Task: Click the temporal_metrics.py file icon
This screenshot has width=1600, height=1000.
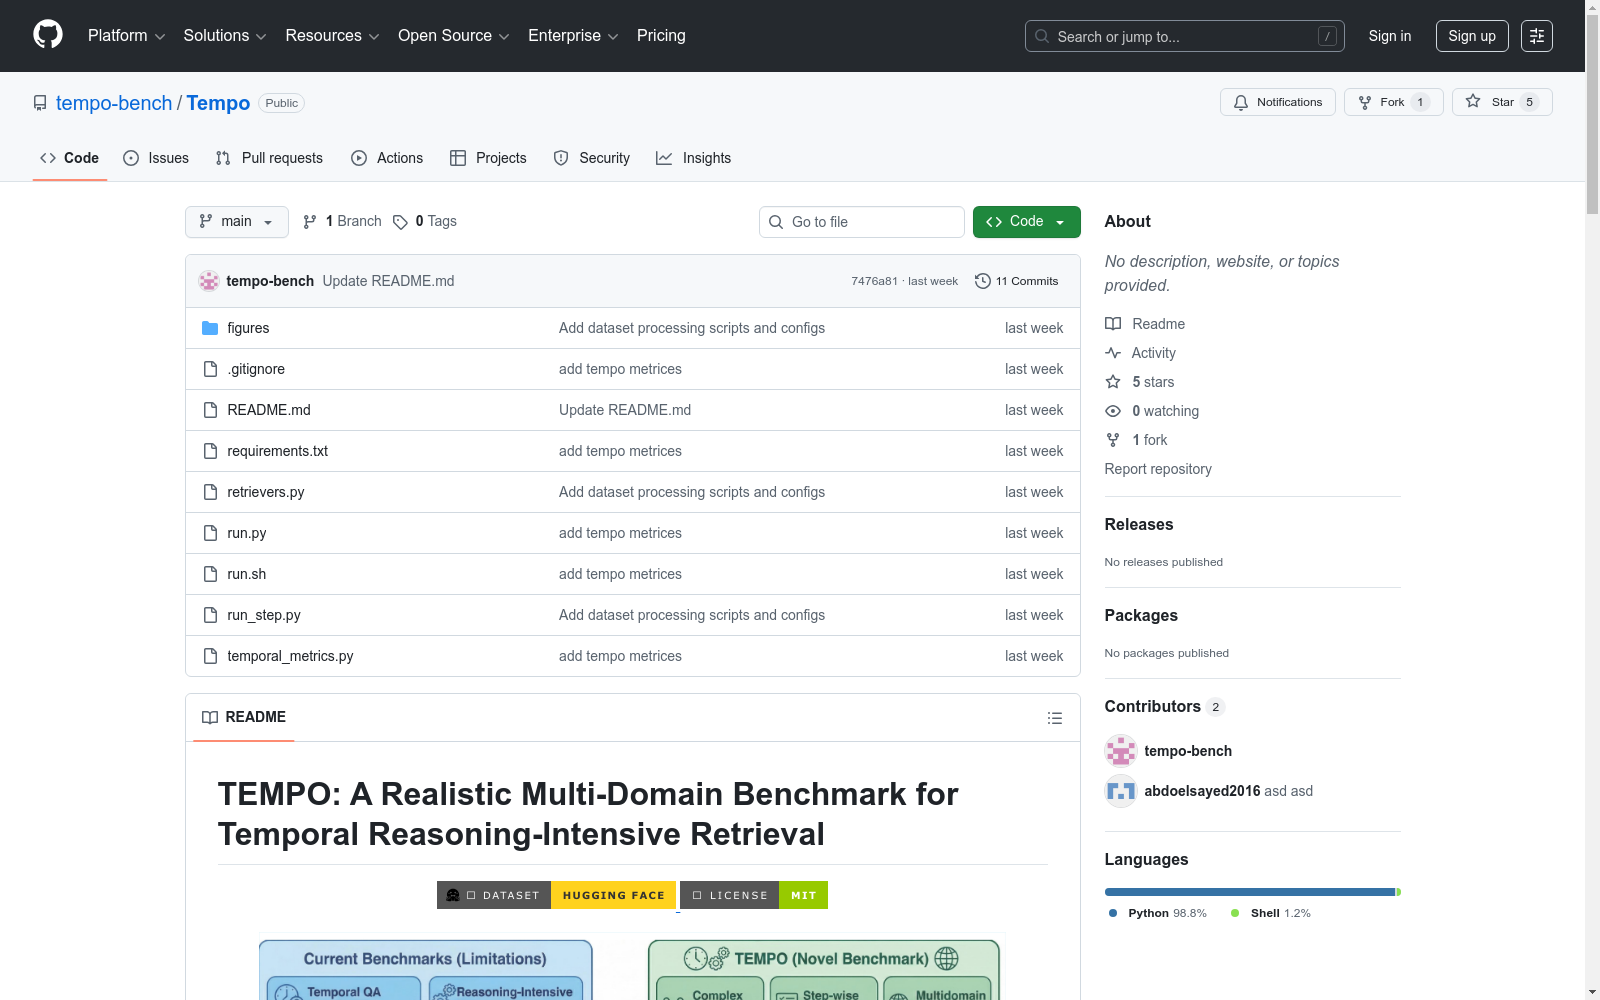Action: coord(210,656)
